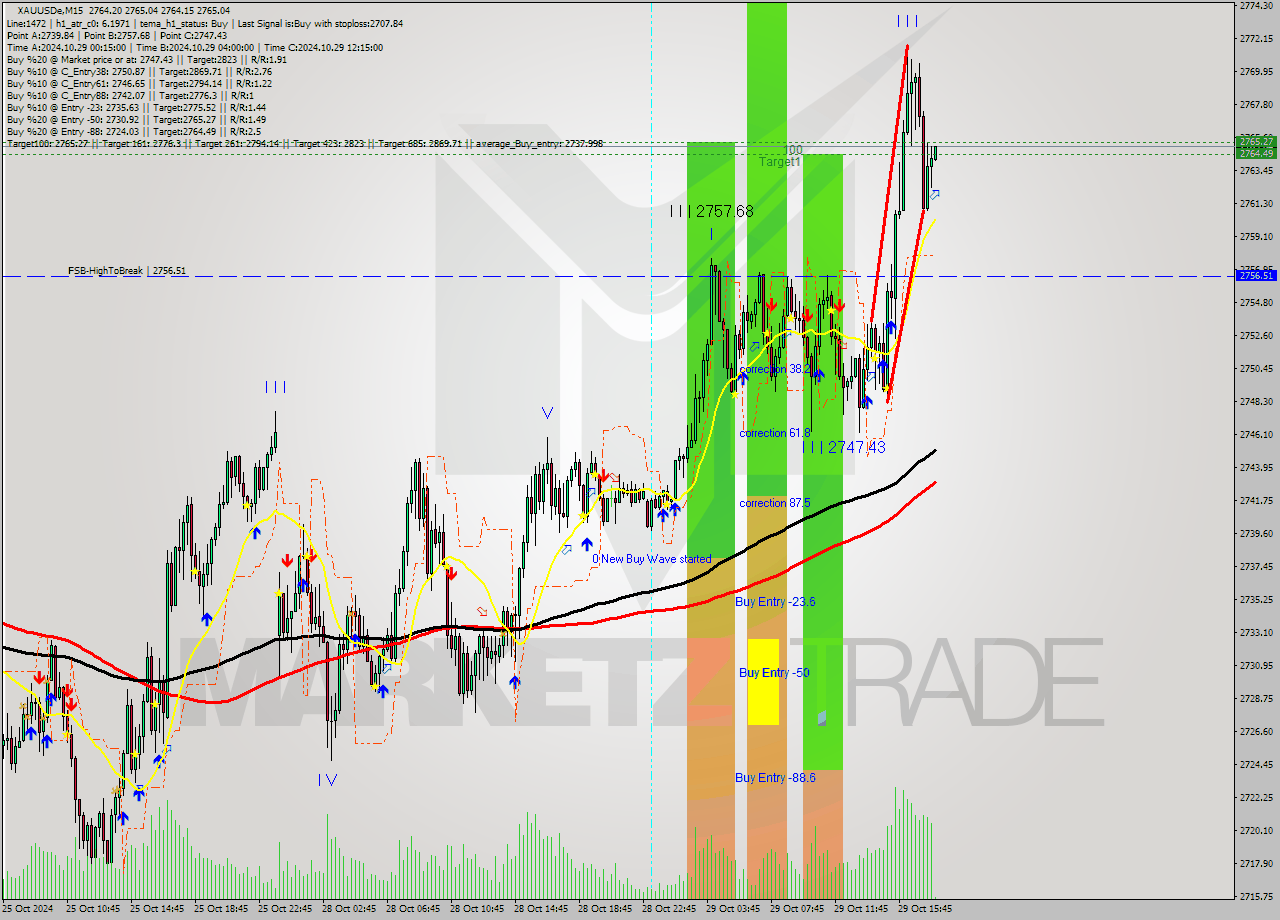Select the 'Buy Entry -88.6' label
The image size is (1280, 920).
click(x=775, y=777)
